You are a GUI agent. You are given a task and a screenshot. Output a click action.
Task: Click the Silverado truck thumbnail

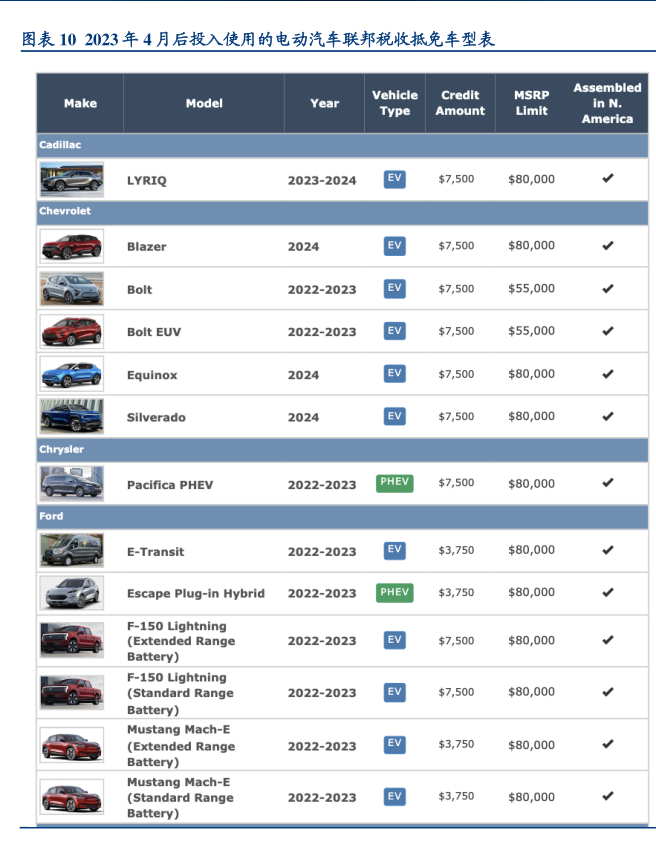coord(72,416)
